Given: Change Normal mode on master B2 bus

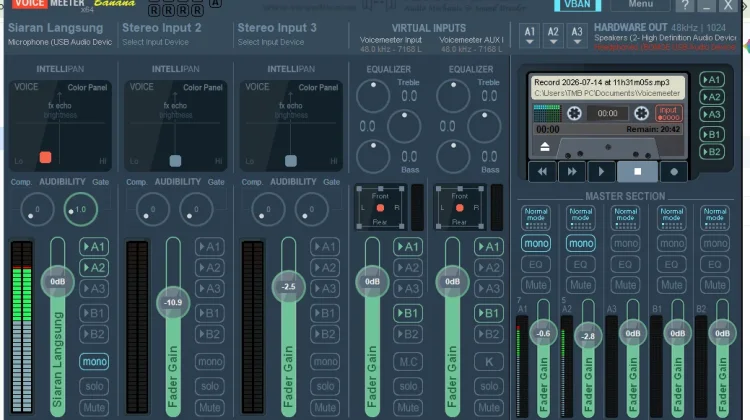Looking at the screenshot, I should (x=715, y=218).
